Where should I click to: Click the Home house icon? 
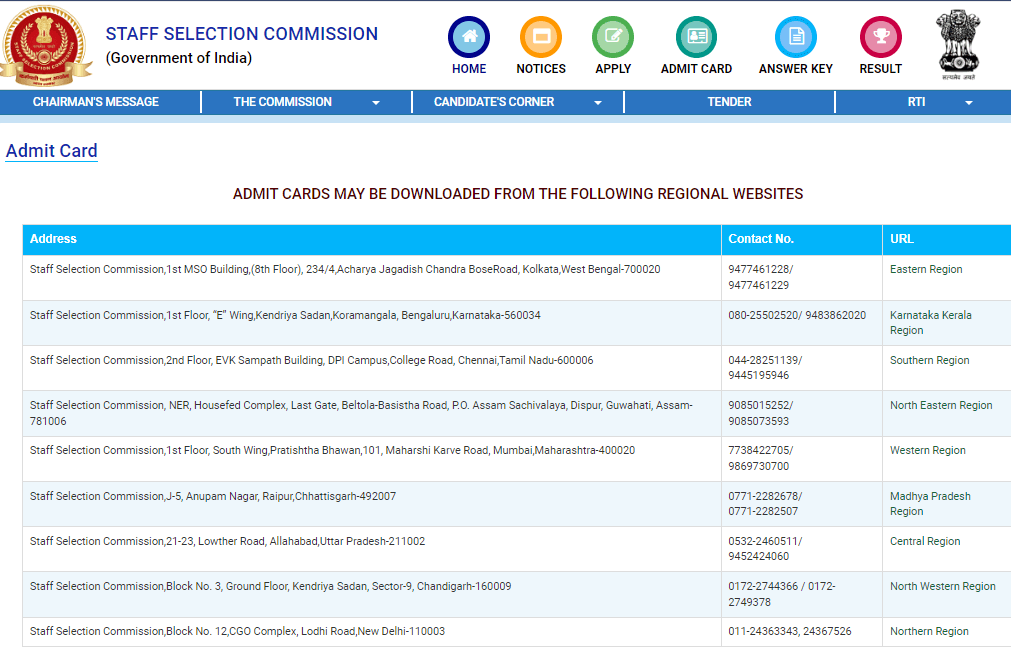[x=469, y=37]
